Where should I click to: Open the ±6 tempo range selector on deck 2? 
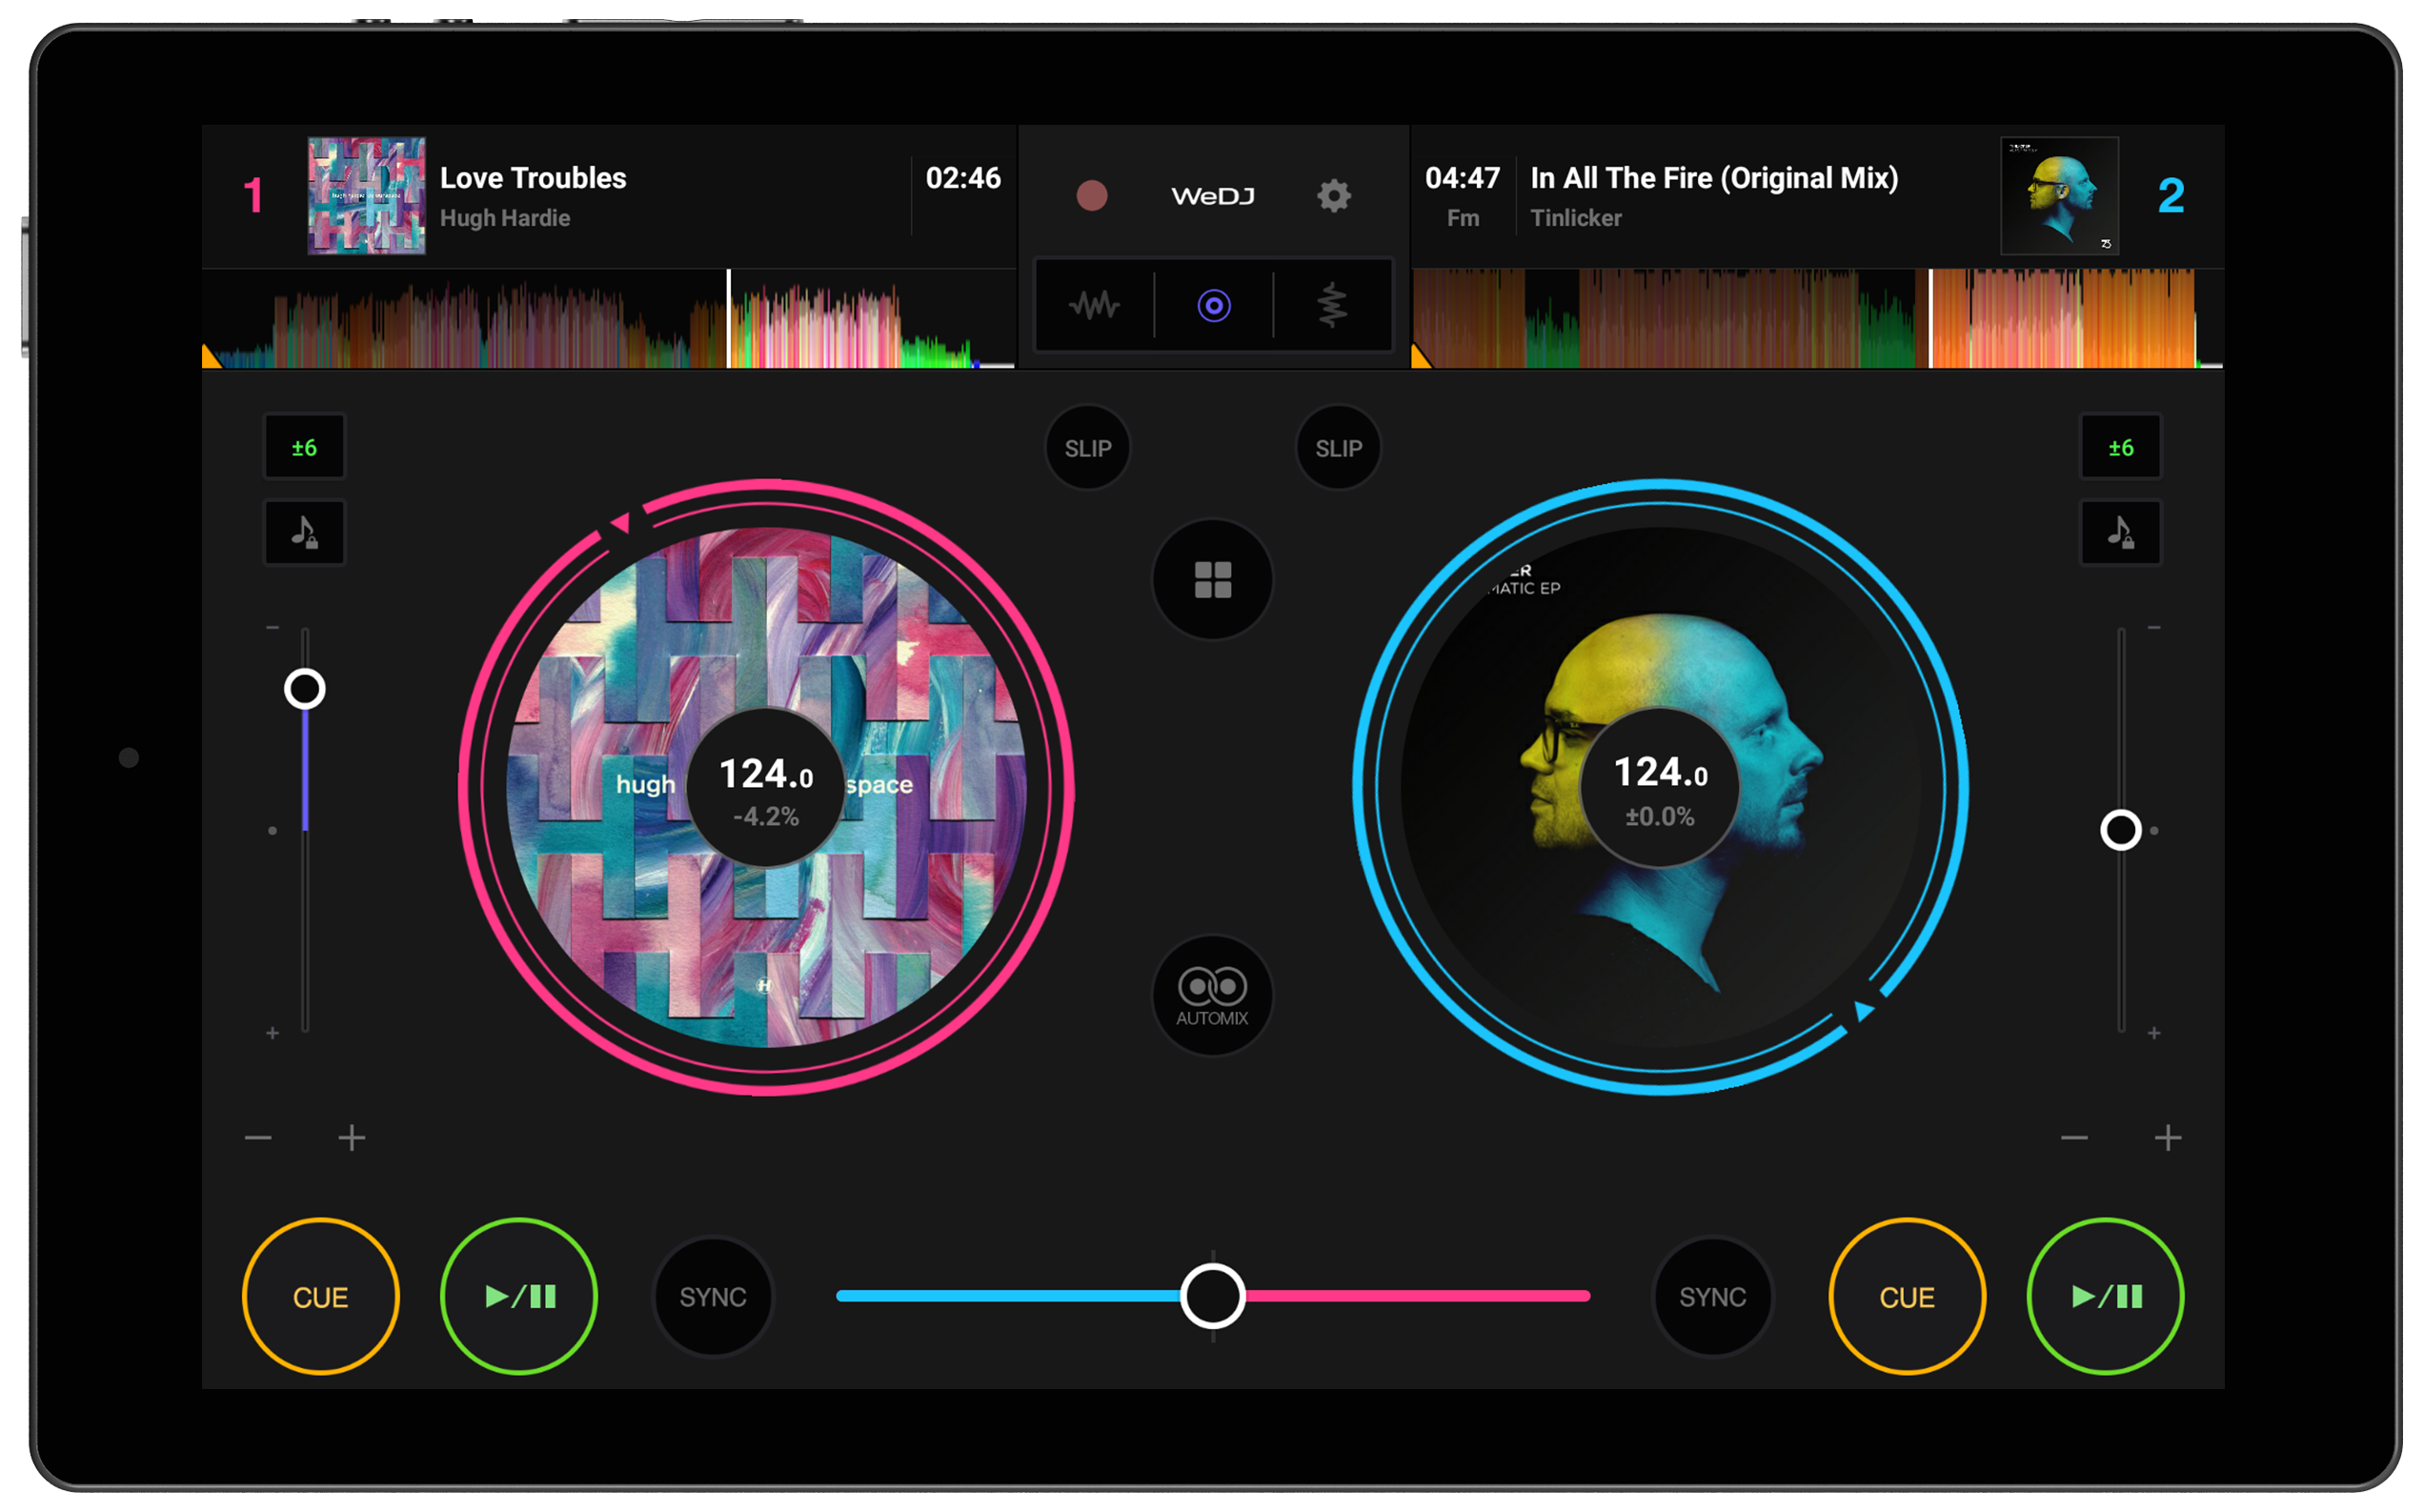pos(2121,447)
